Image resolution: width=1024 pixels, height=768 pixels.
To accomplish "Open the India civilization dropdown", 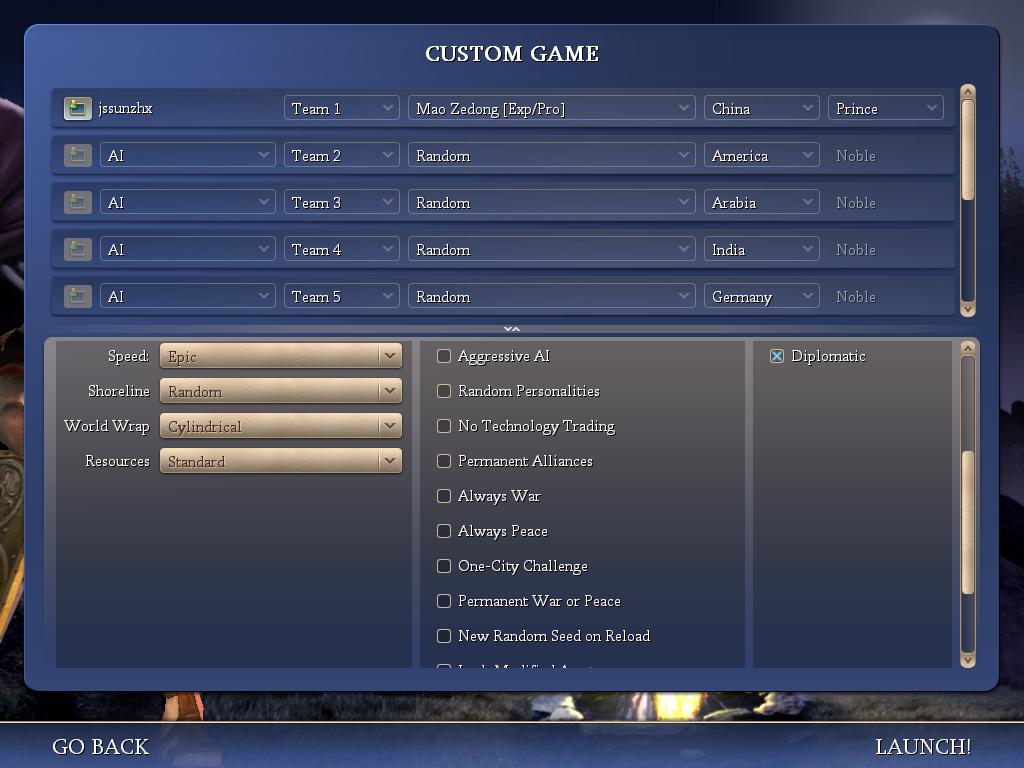I will click(761, 249).
